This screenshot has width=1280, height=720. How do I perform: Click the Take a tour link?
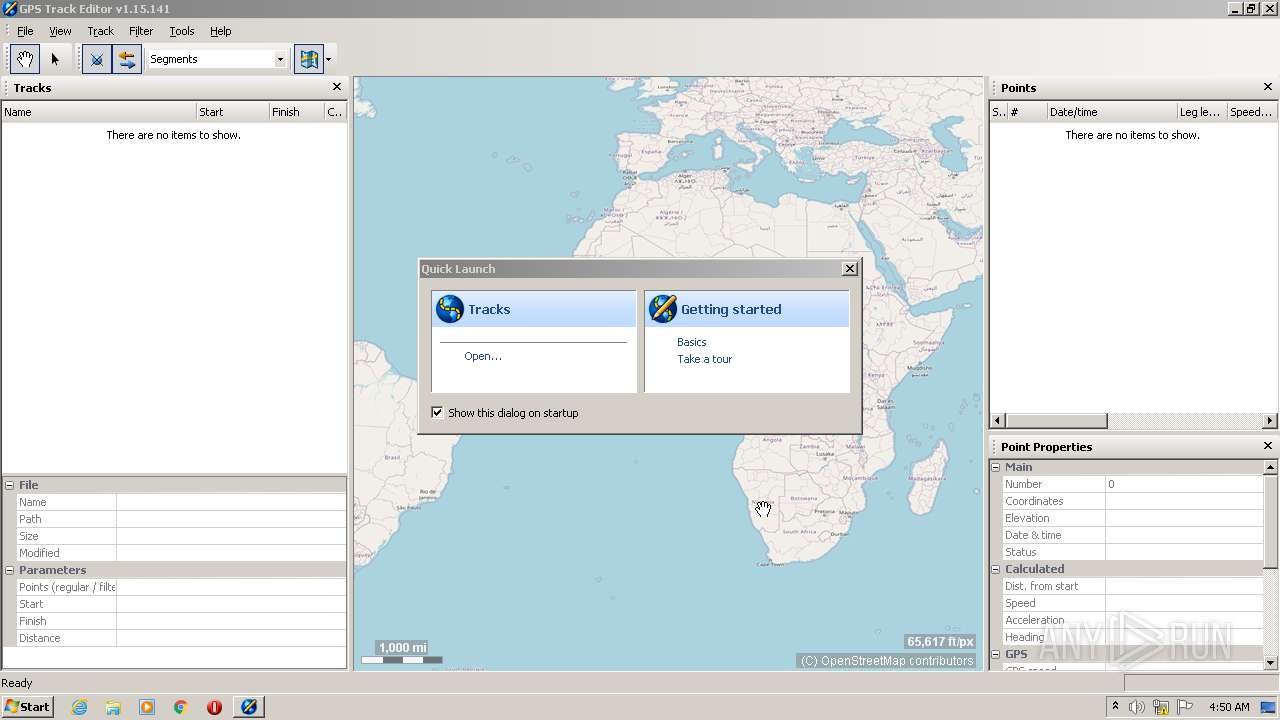click(705, 359)
